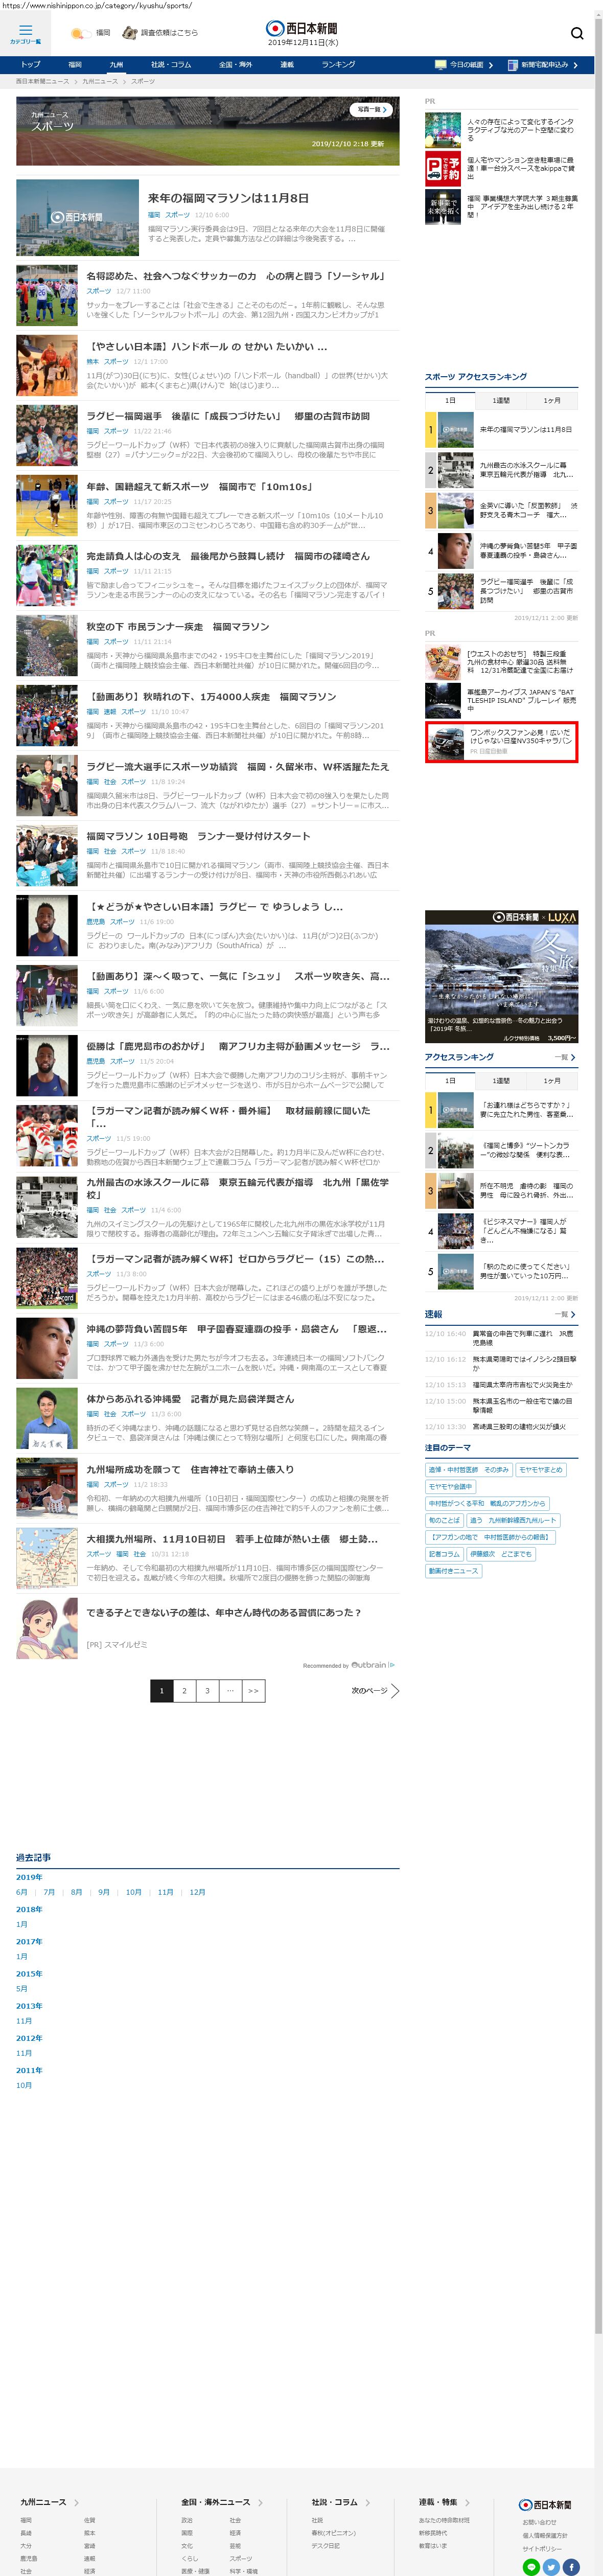Click the 写真一覧 button on banner
The width and height of the screenshot is (603, 2576).
coord(371,109)
